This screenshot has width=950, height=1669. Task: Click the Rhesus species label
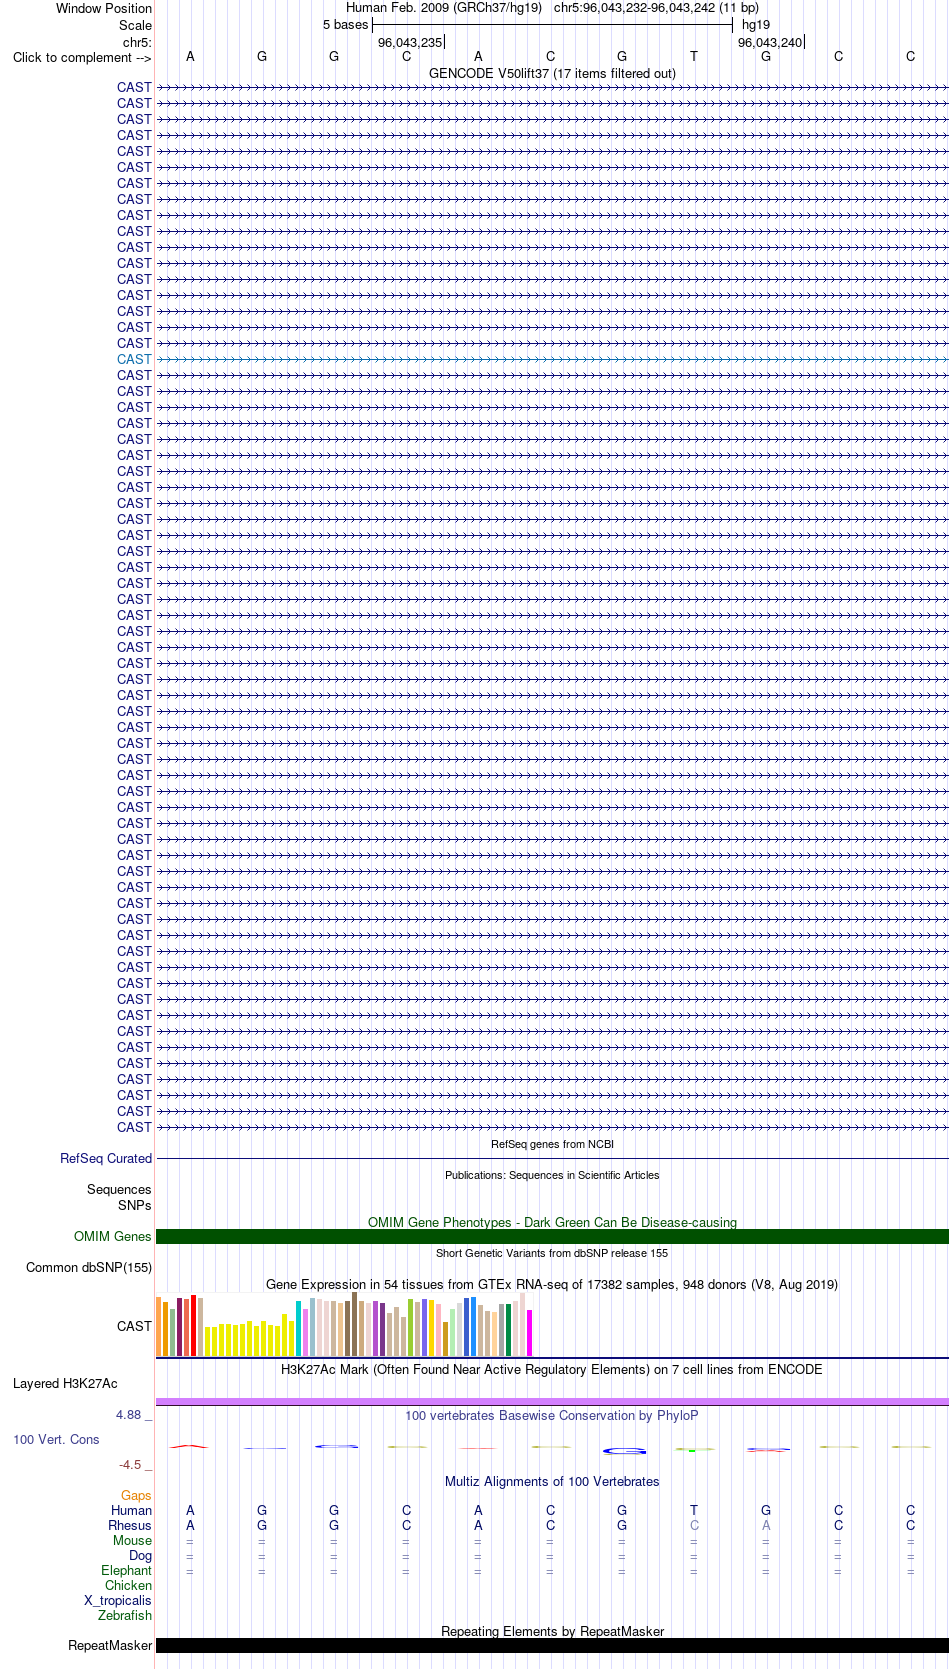pyautogui.click(x=130, y=1525)
